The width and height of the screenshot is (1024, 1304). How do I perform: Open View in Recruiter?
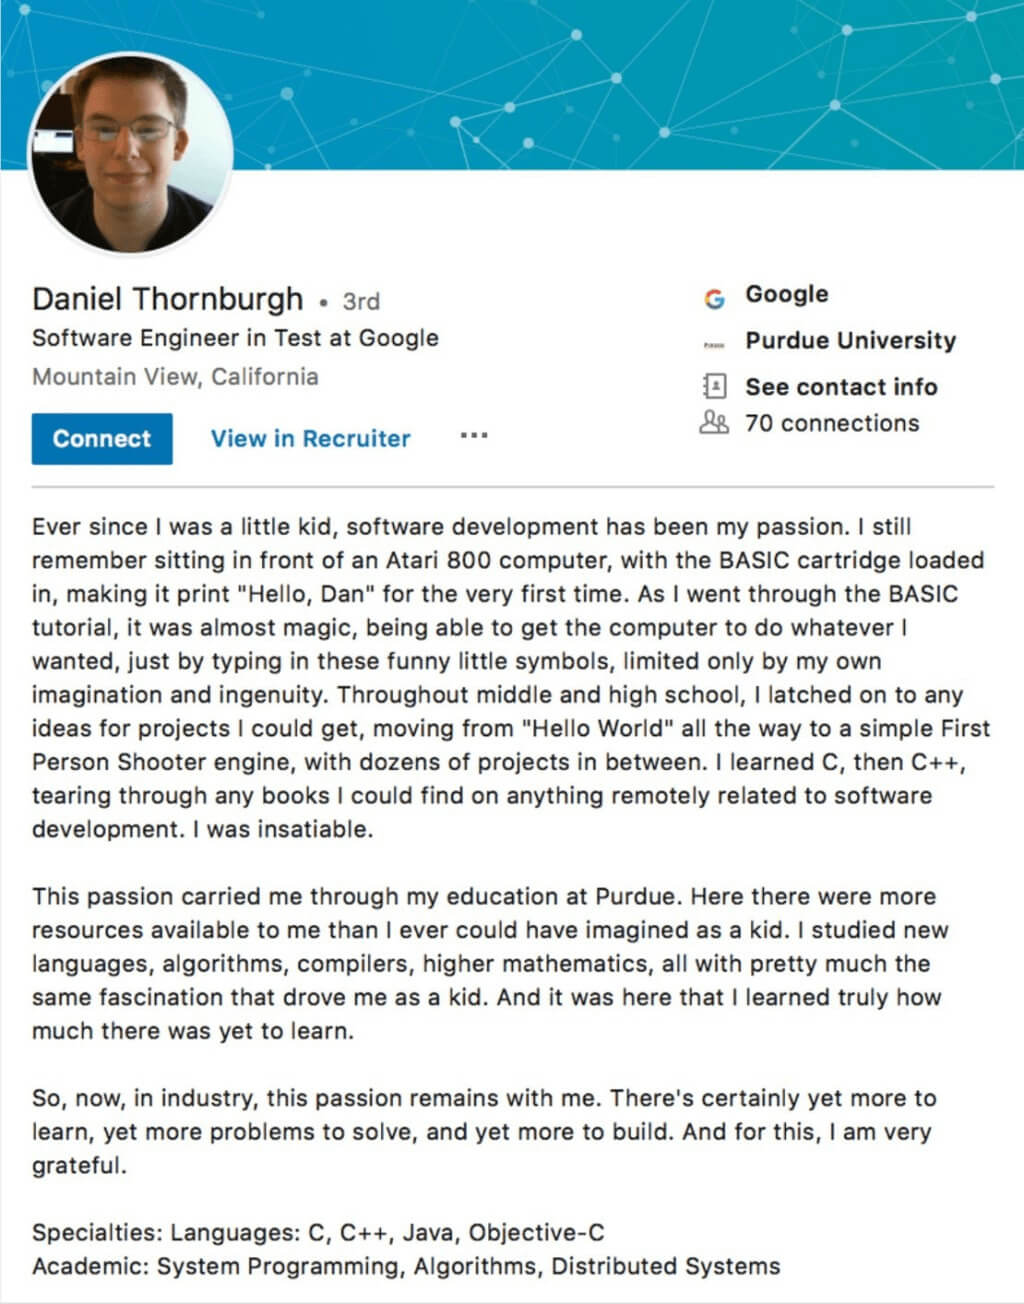click(309, 438)
